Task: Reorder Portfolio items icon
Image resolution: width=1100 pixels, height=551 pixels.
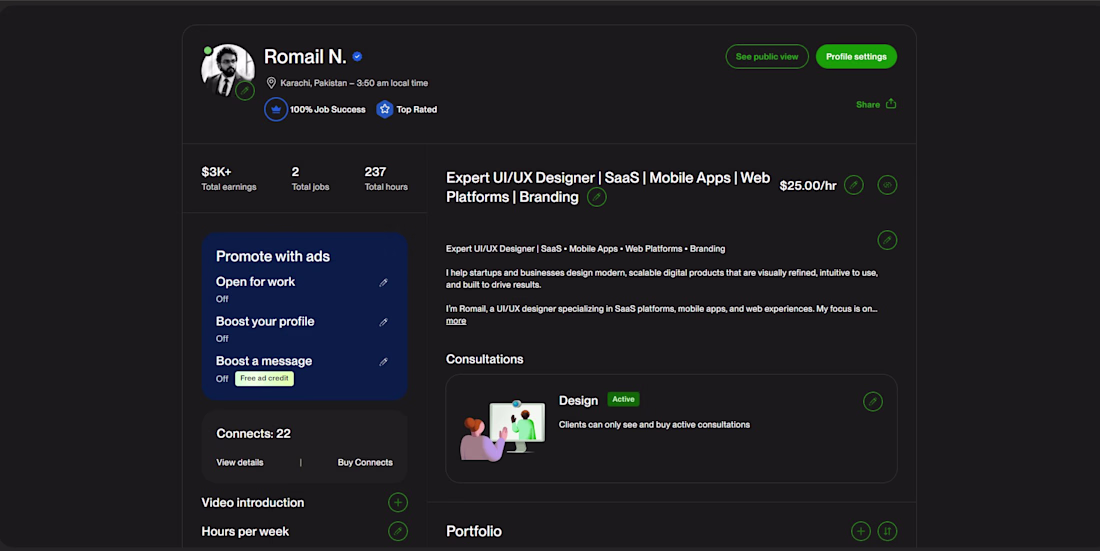Action: coord(887,531)
